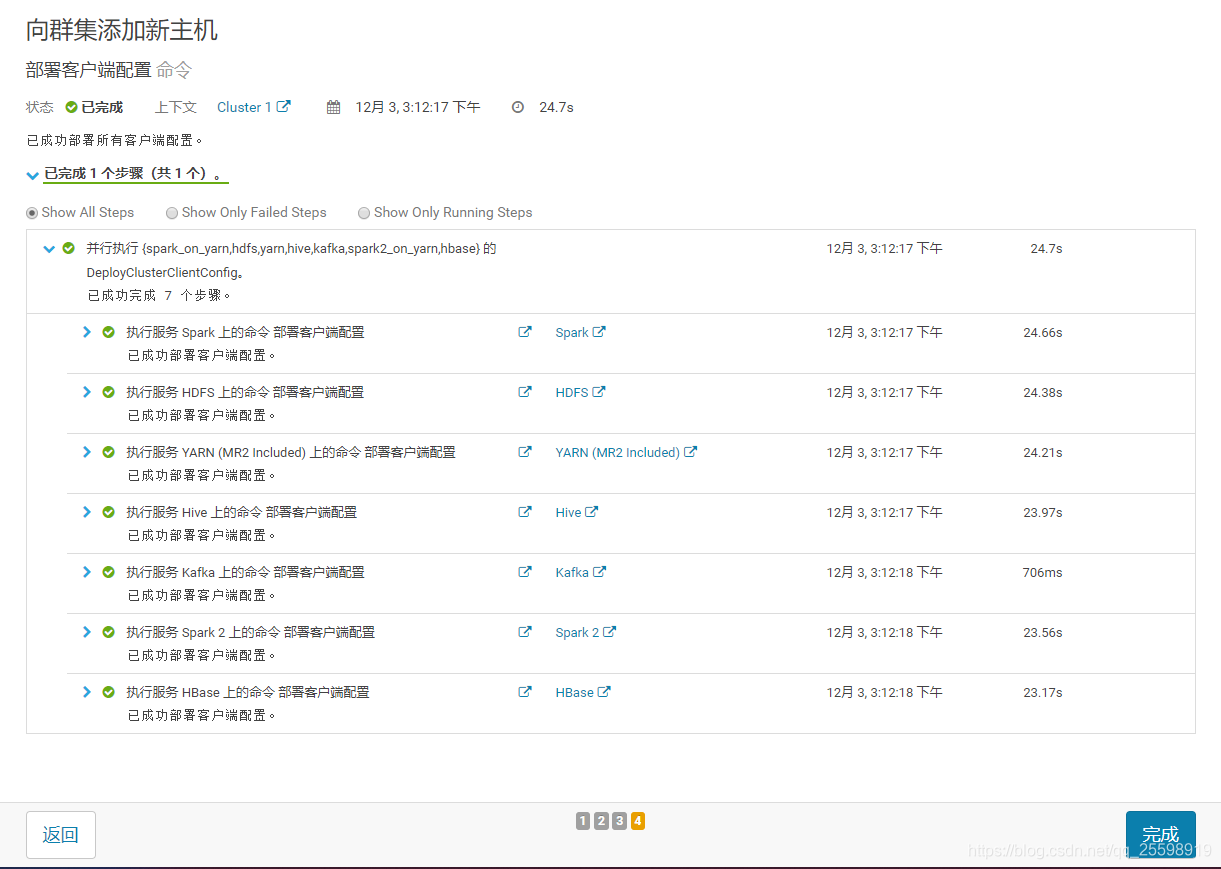This screenshot has width=1221, height=869.
Task: Expand the HBase deploy client config step
Action: pyautogui.click(x=87, y=692)
